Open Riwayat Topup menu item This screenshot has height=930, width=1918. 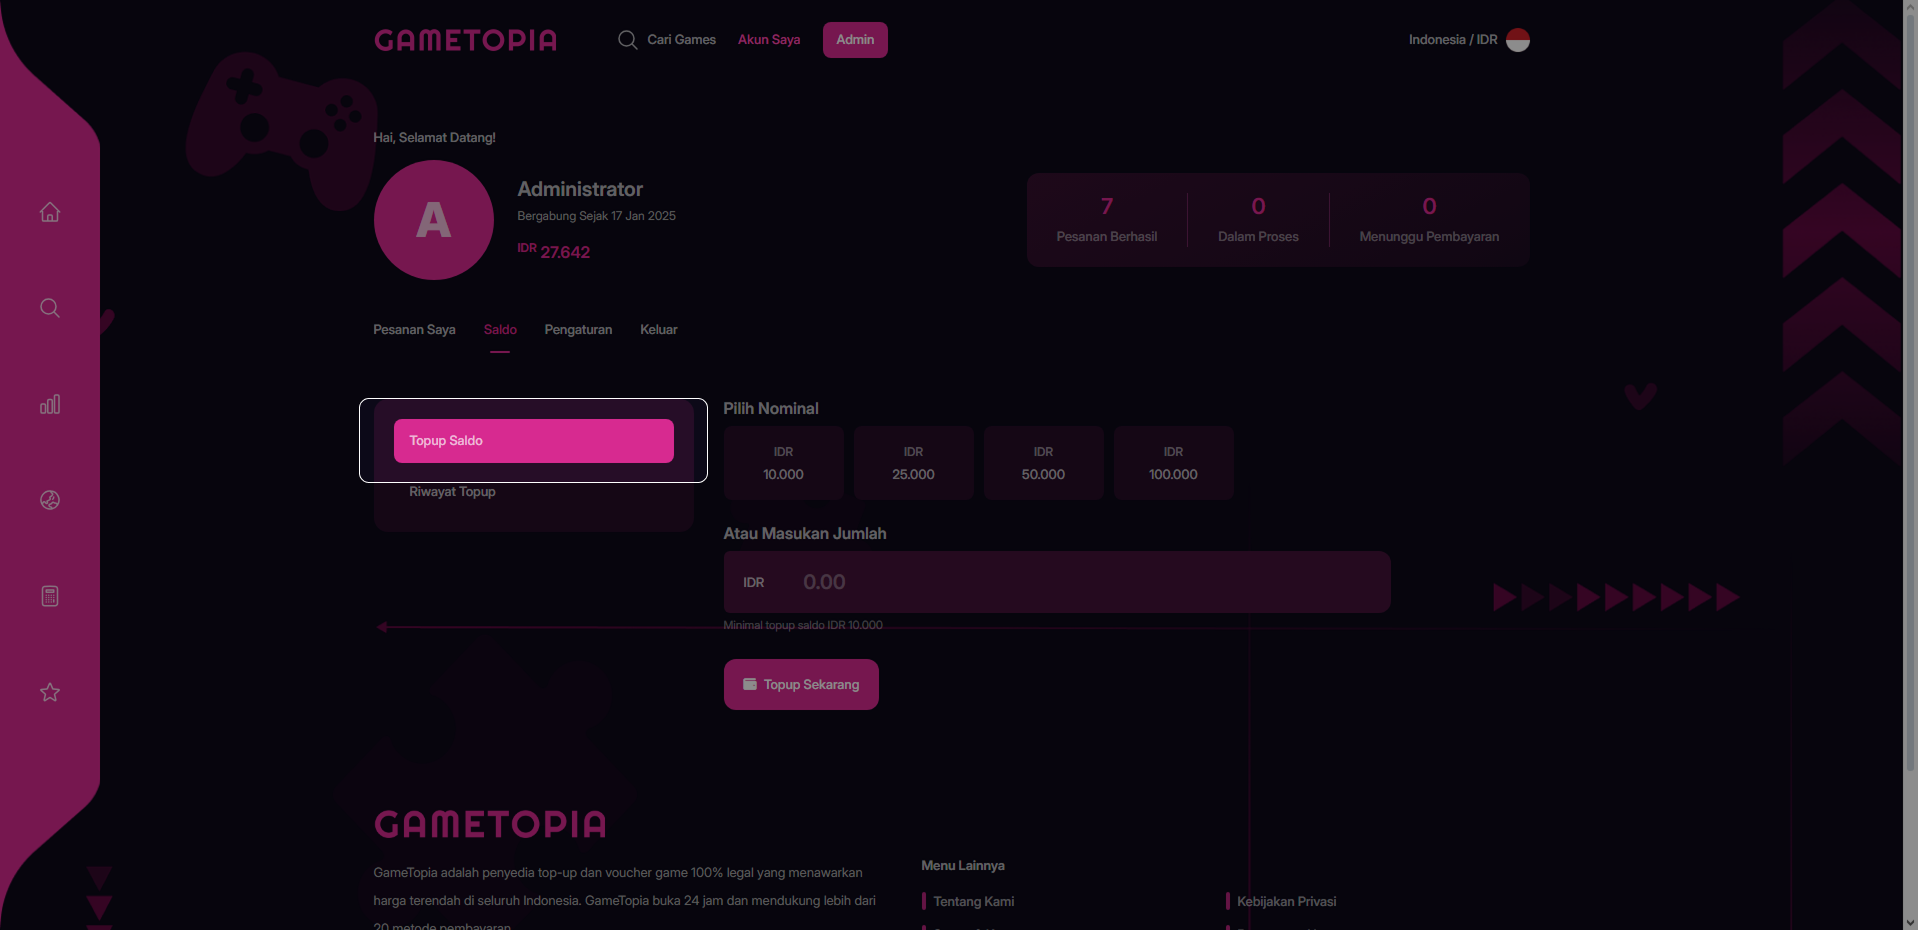[452, 492]
